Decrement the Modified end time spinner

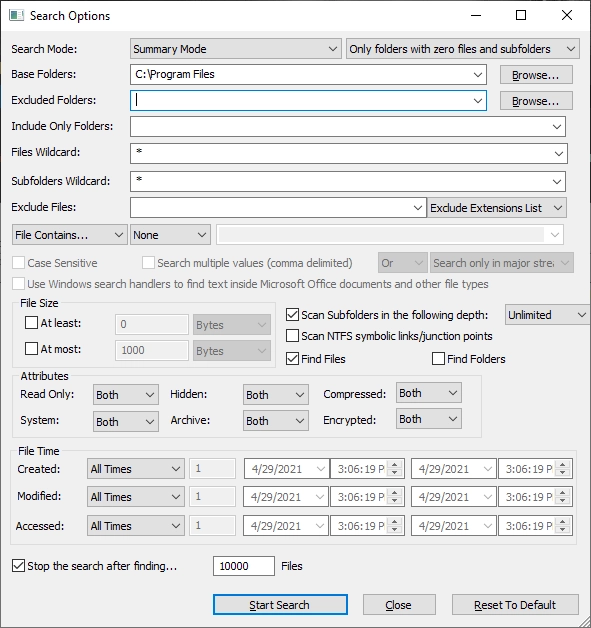(x=563, y=501)
